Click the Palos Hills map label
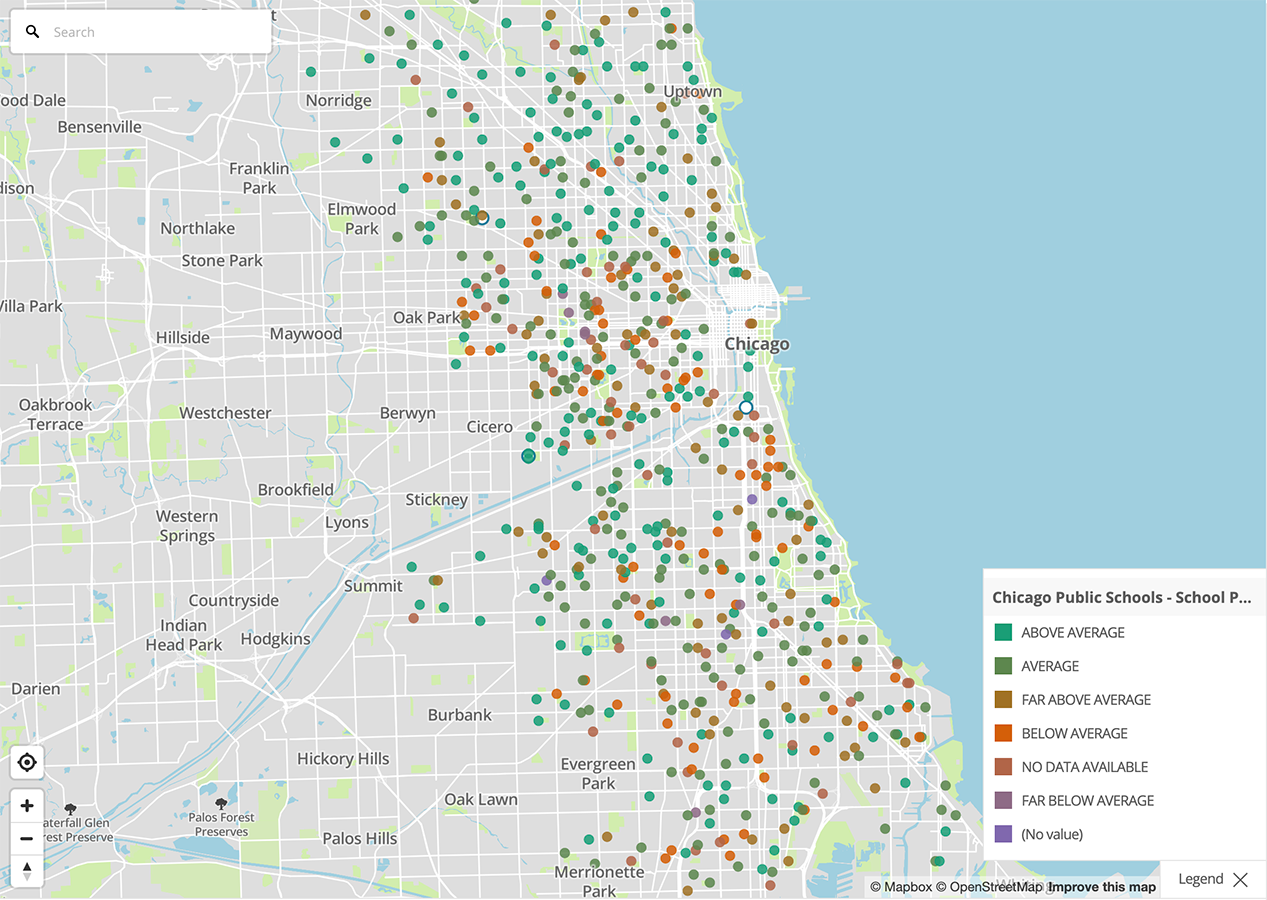This screenshot has height=900, width=1267. 360,838
